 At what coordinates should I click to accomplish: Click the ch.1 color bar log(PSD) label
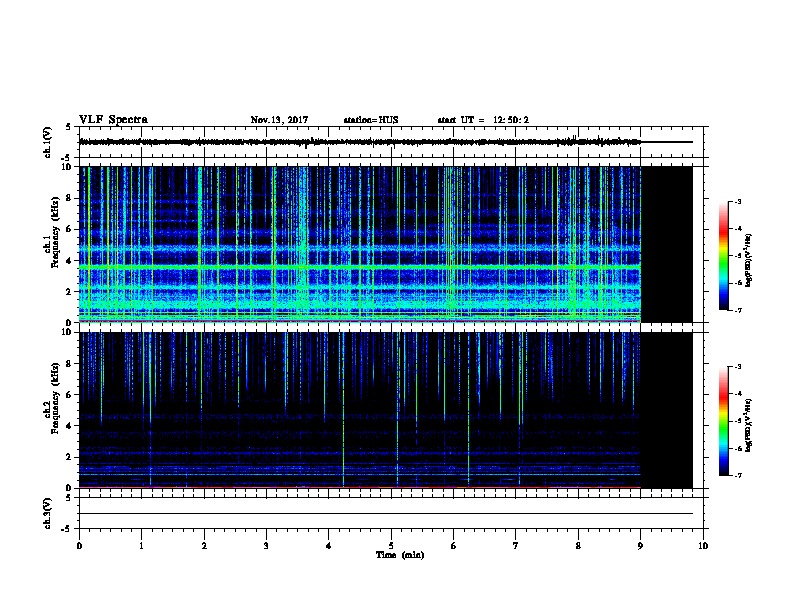point(748,260)
